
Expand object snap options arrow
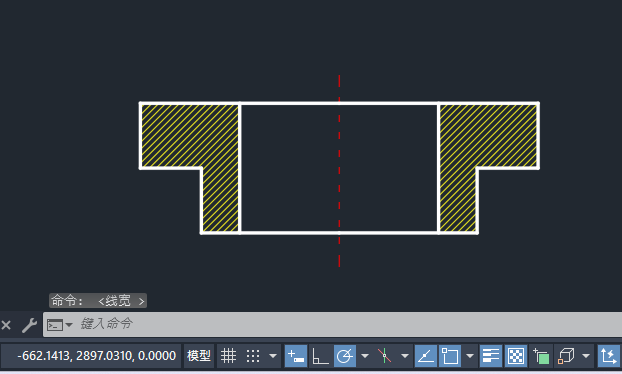click(470, 356)
